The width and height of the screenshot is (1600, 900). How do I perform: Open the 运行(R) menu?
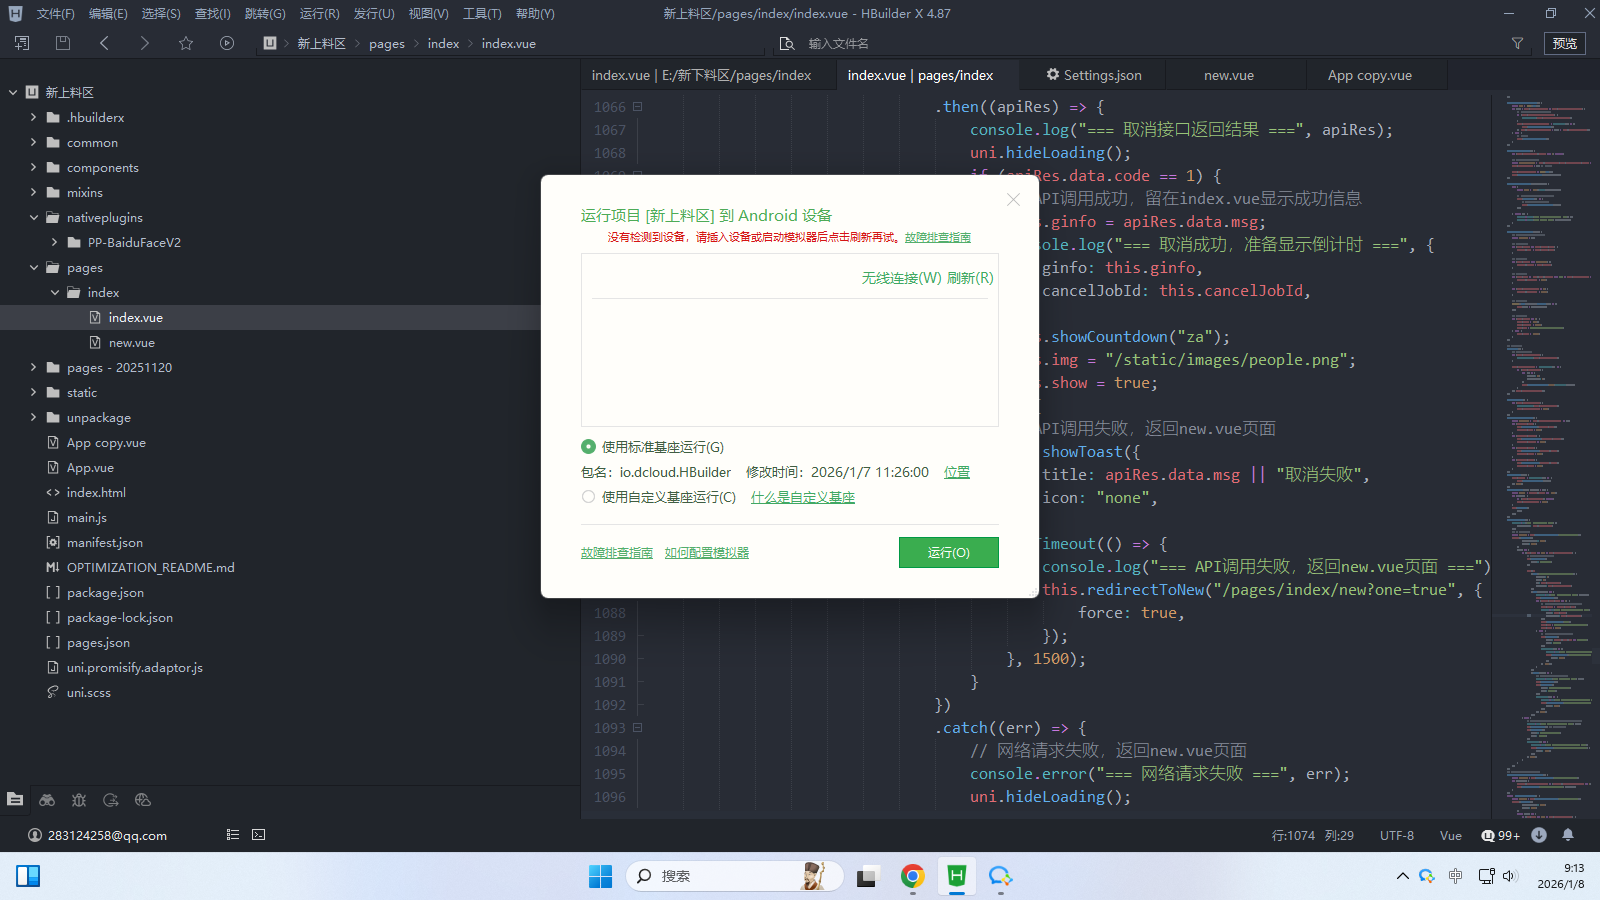[319, 14]
